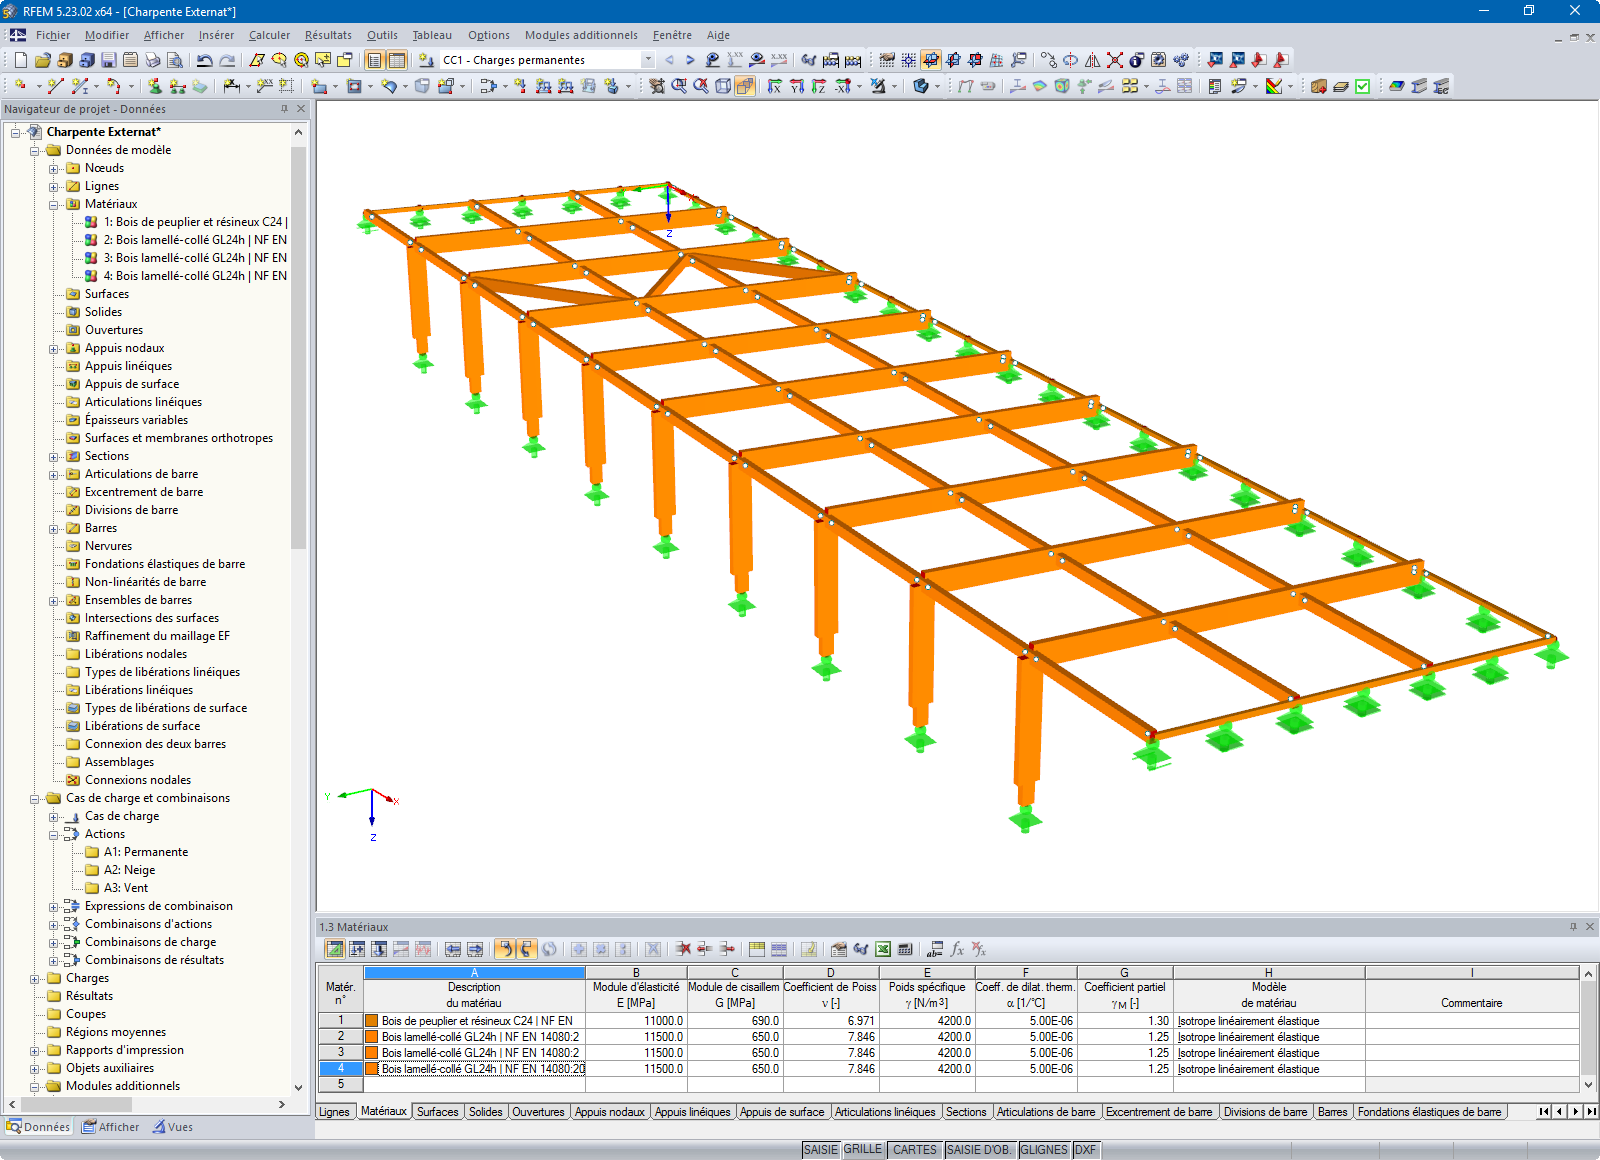
Task: Collapse the Données de modèle node
Action: coord(35,150)
